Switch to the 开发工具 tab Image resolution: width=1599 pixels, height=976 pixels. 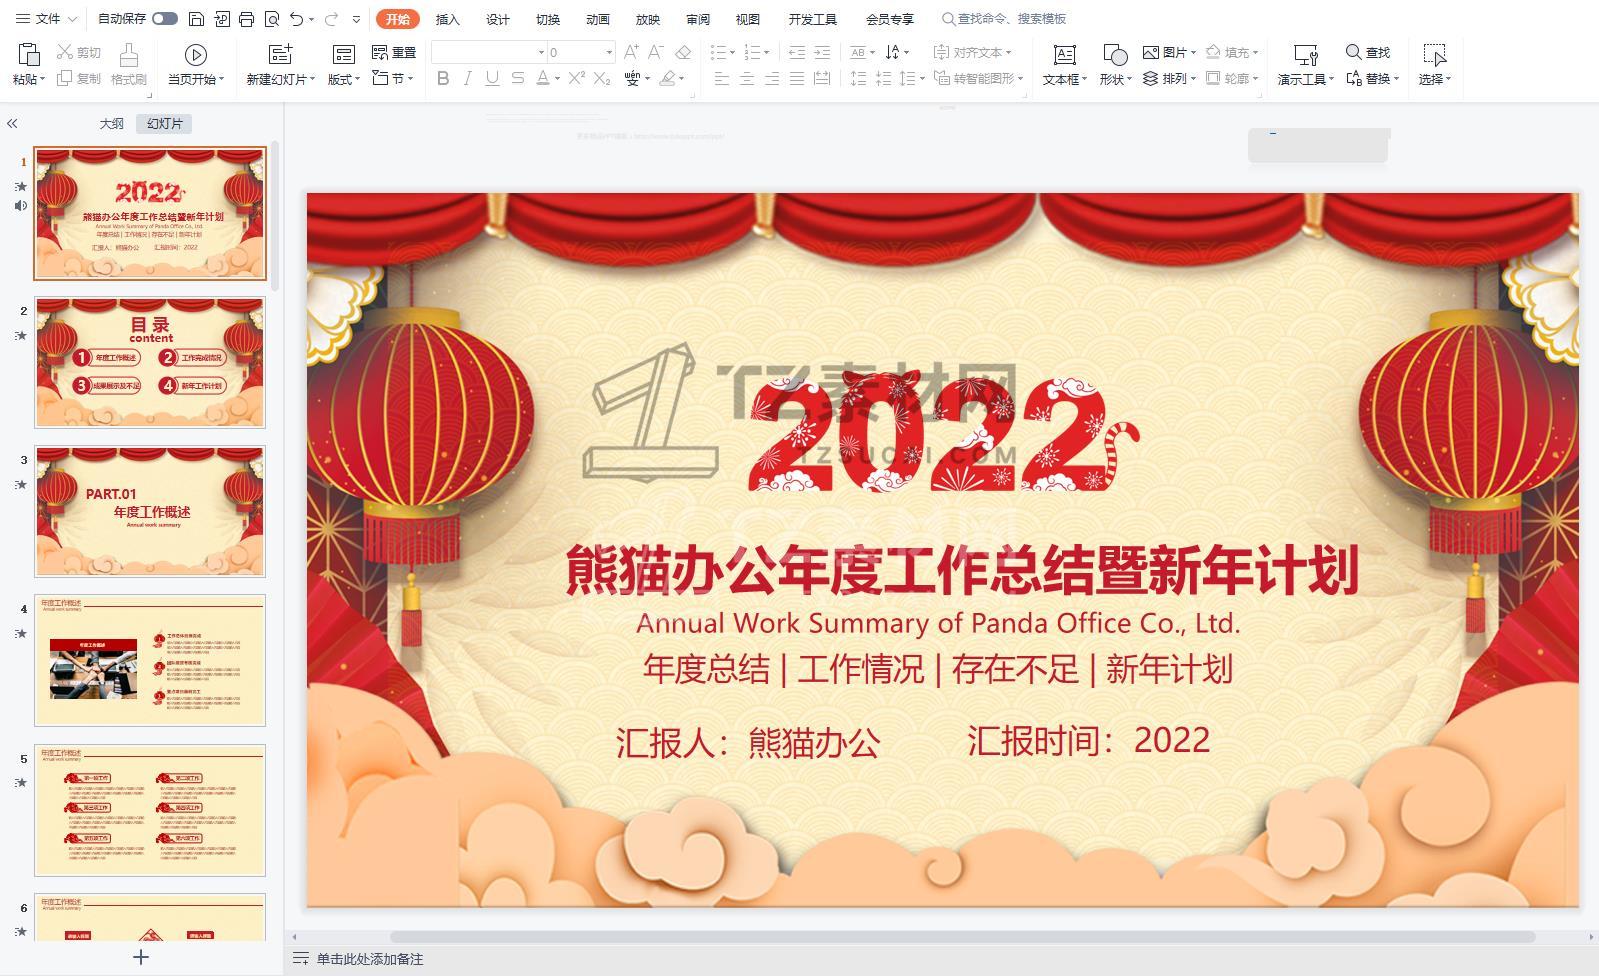pos(813,19)
